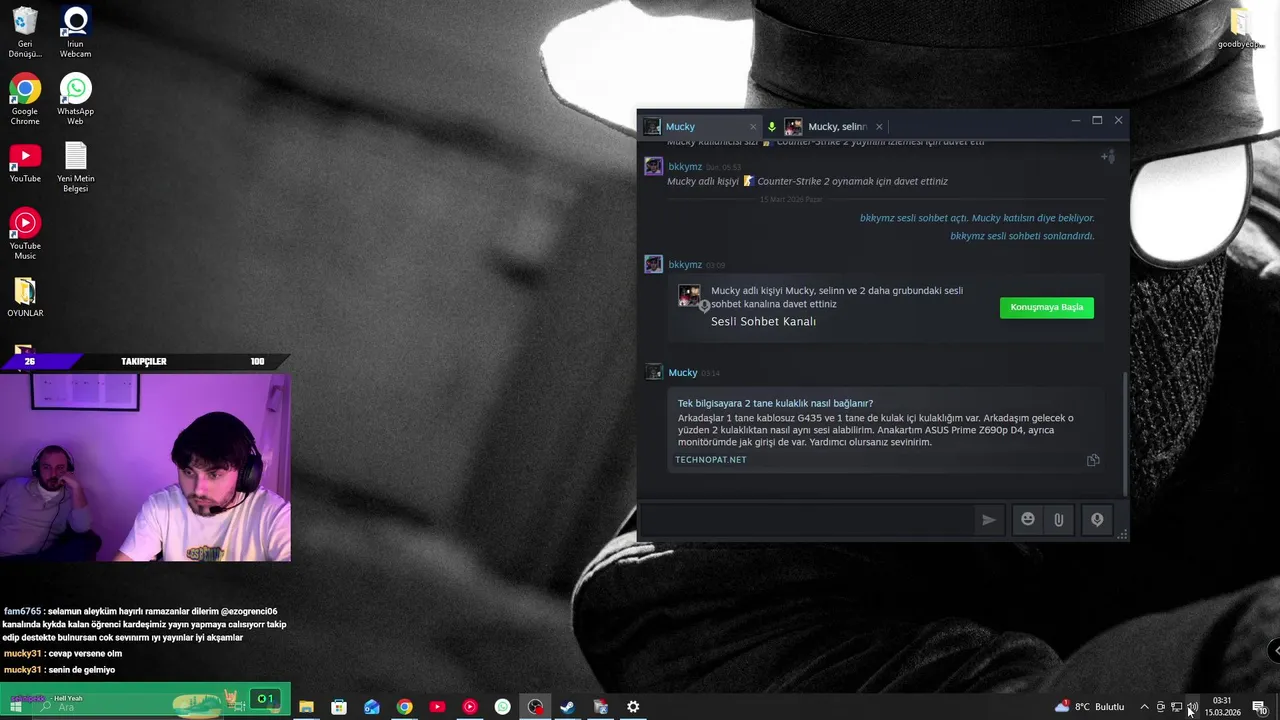Open the Tek bilgisayara 2 tane kulaklık link
Image resolution: width=1280 pixels, height=720 pixels.
pos(775,403)
